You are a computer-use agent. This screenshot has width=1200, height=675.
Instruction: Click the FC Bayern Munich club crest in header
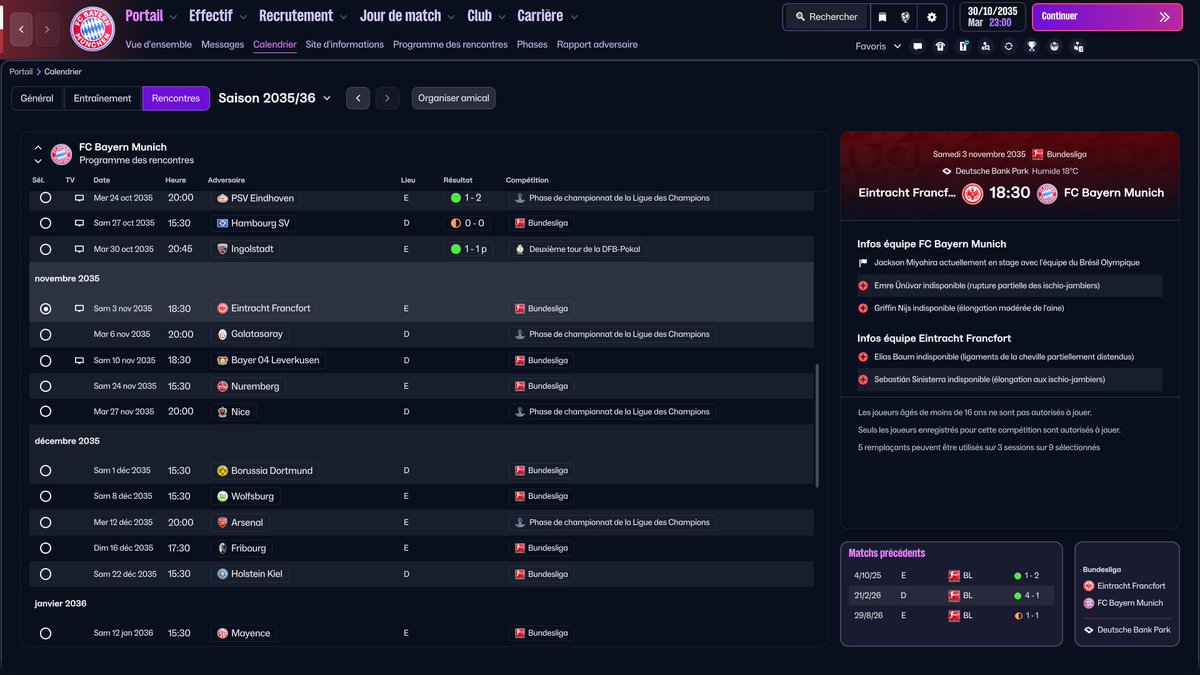tap(92, 29)
